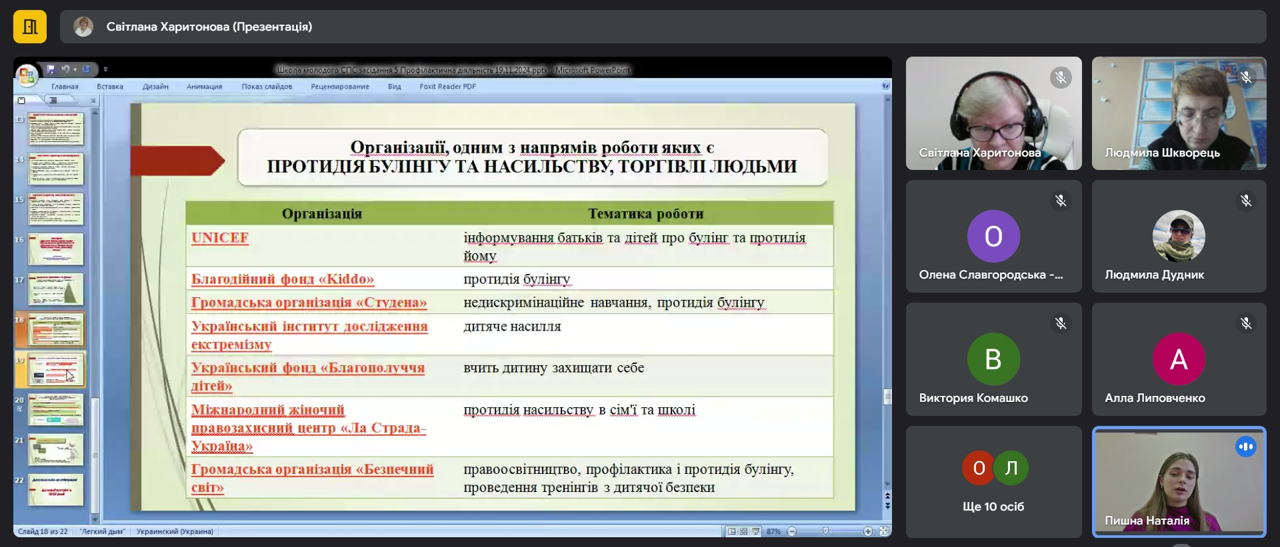
Task: Switch to the Дизайн ribbon tab
Action: (155, 87)
